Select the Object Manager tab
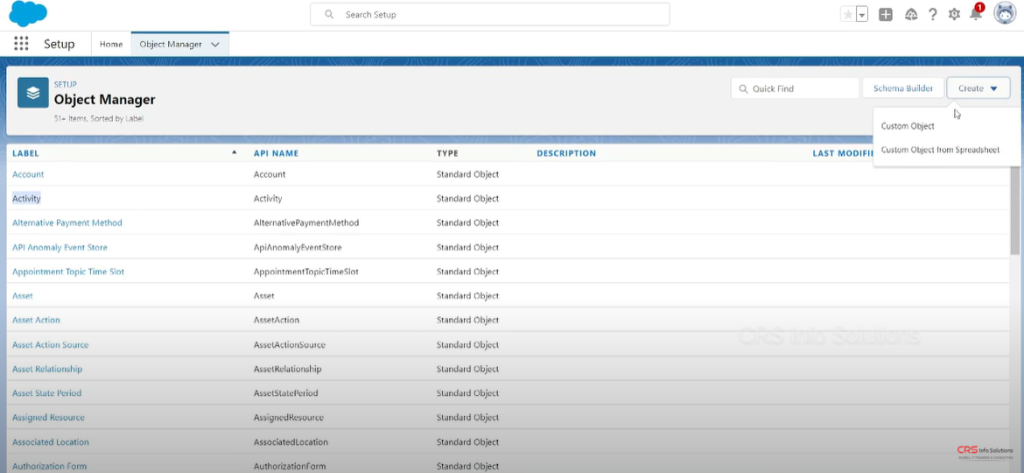Image resolution: width=1024 pixels, height=473 pixels. pyautogui.click(x=171, y=44)
